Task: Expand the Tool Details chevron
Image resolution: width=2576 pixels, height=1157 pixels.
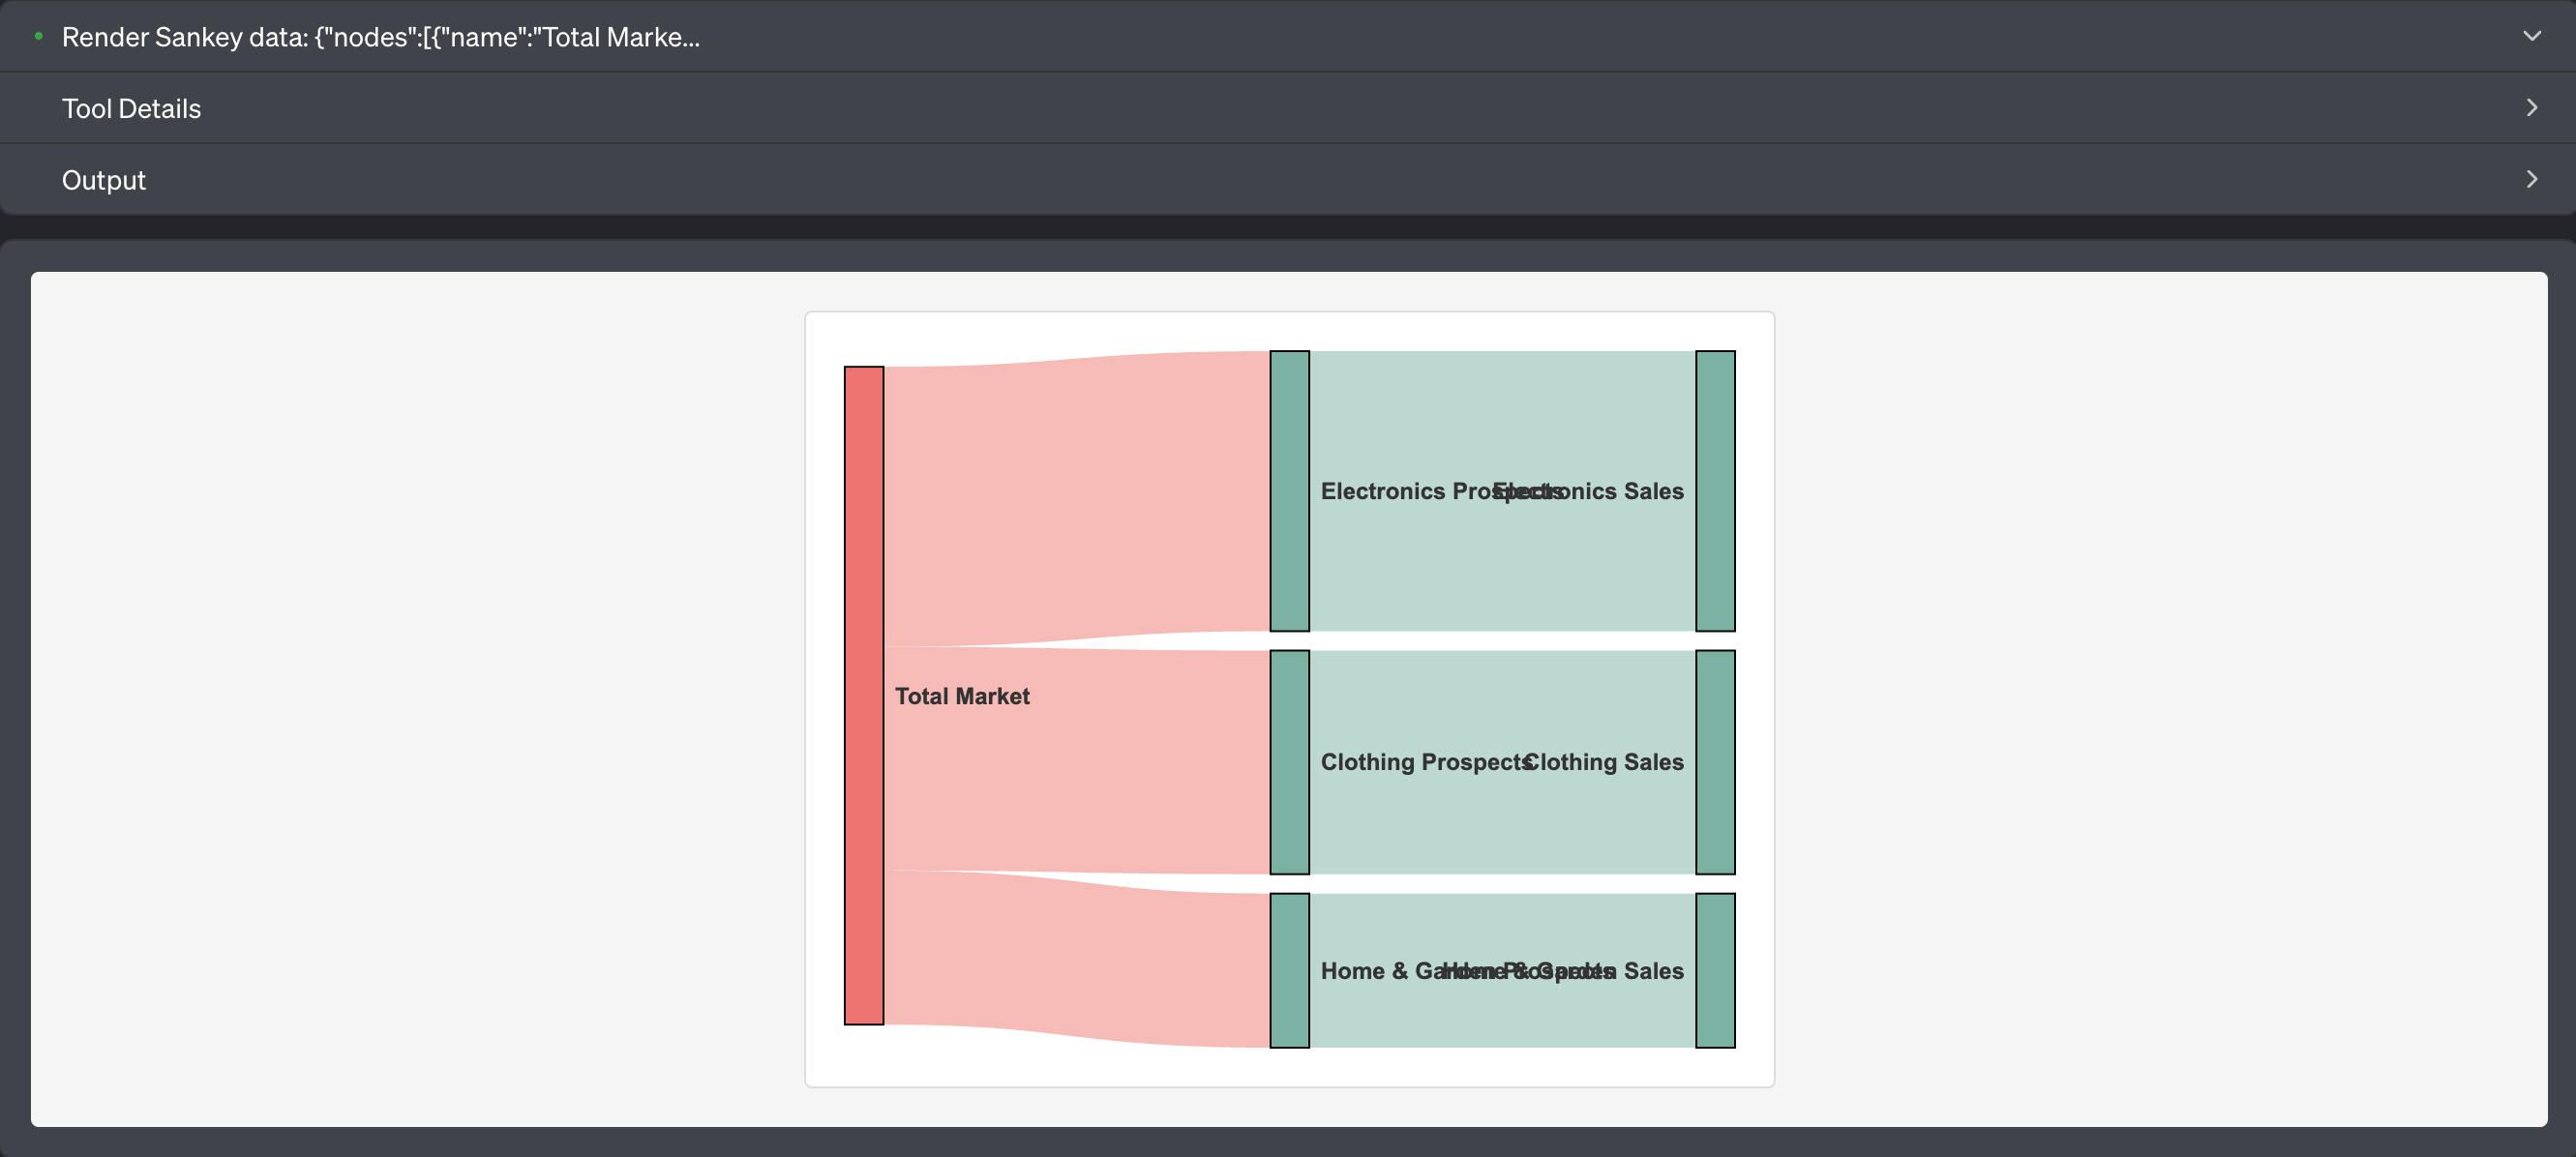Action: (2531, 108)
